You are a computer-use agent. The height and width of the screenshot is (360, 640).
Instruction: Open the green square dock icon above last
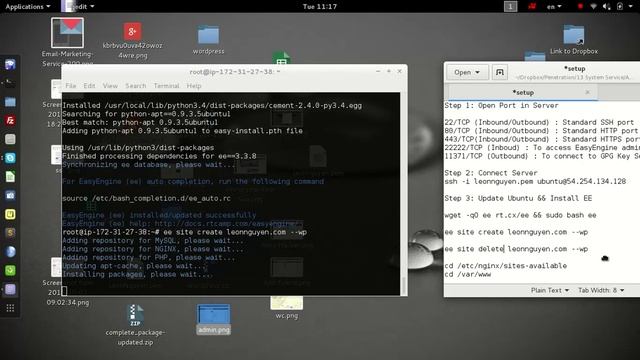[10, 270]
